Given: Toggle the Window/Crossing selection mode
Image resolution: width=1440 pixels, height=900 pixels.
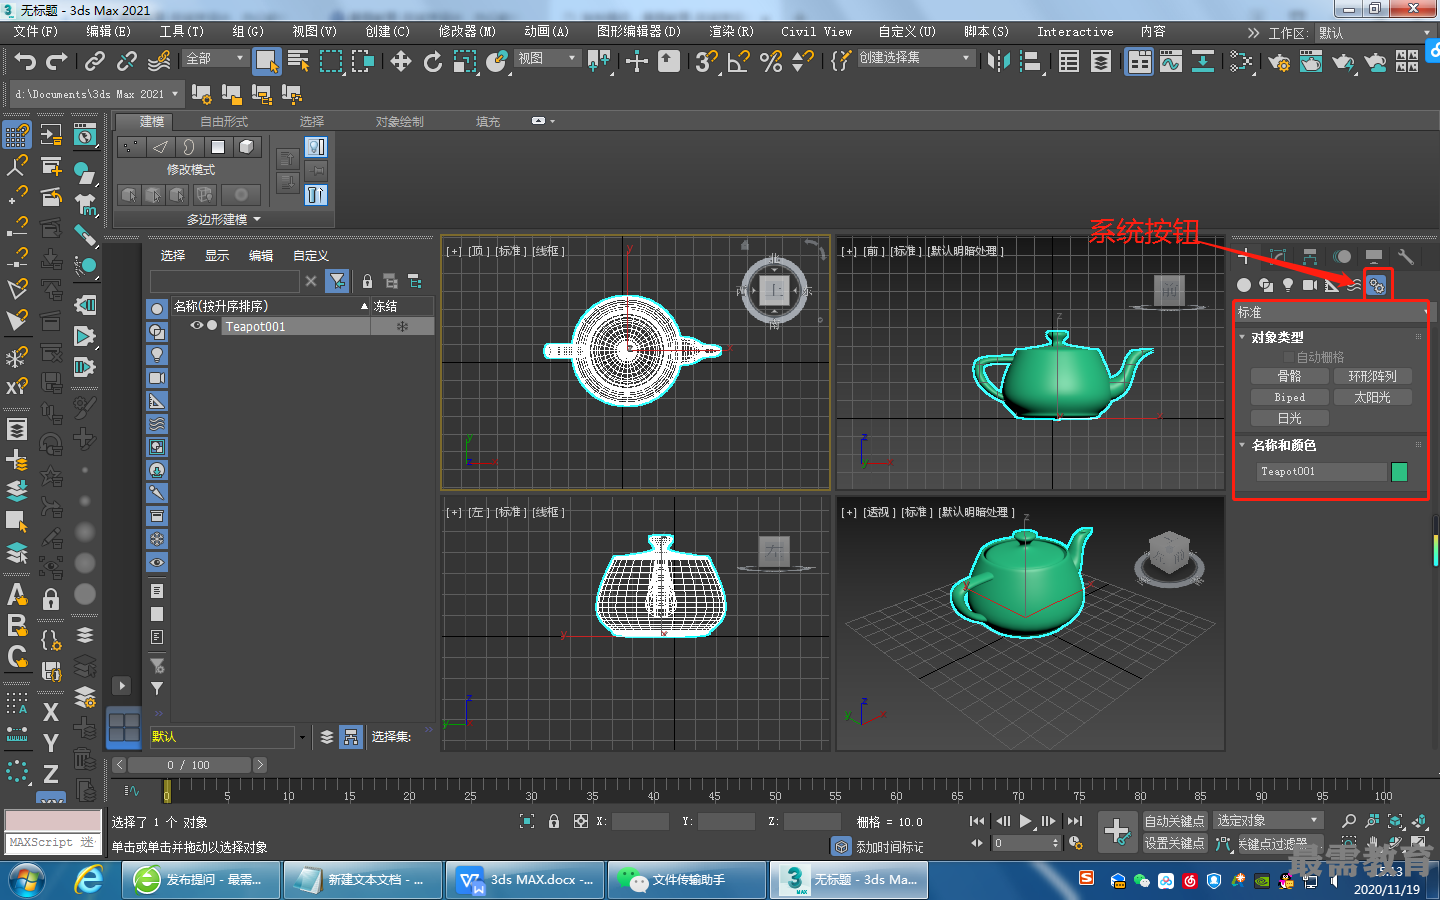Looking at the screenshot, I should coord(363,62).
